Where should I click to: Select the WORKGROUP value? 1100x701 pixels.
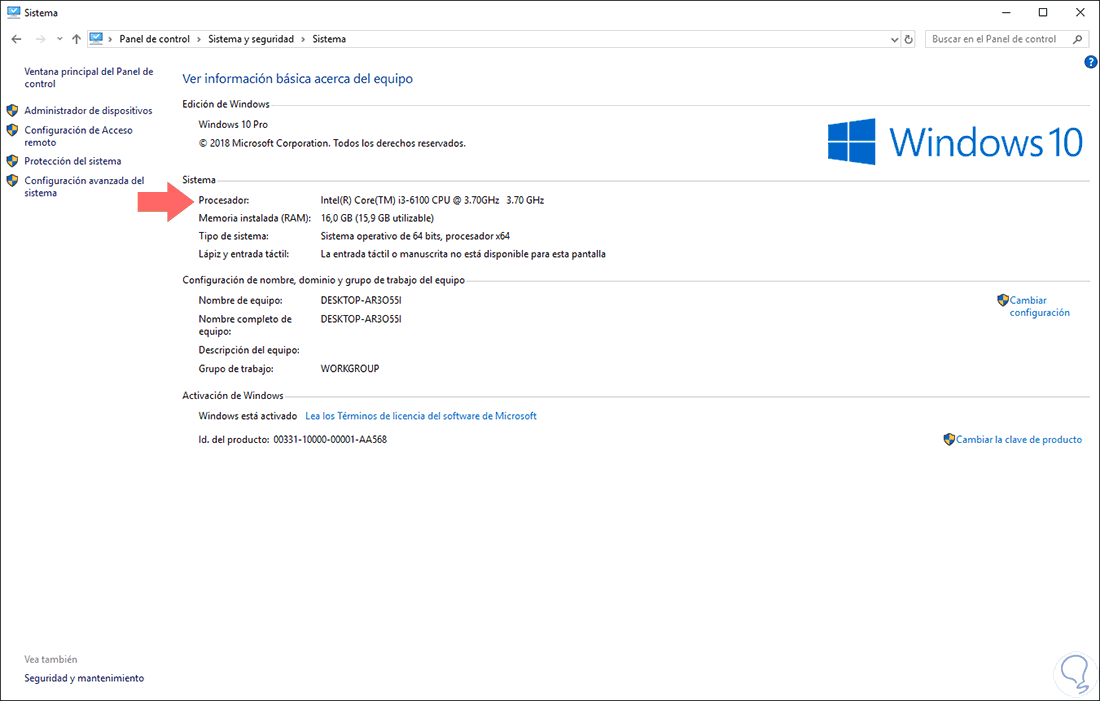(349, 368)
